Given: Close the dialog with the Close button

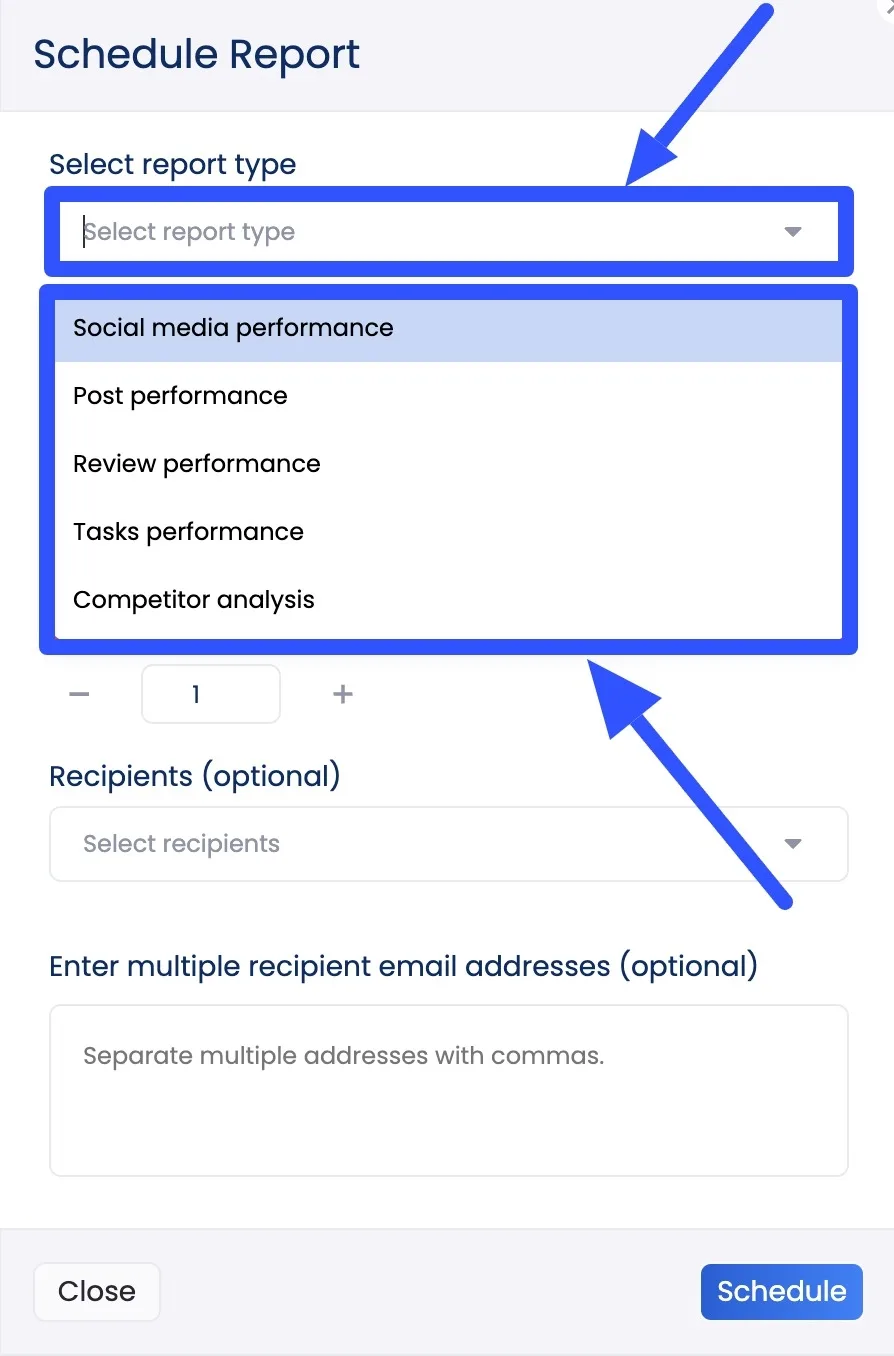Looking at the screenshot, I should [96, 1291].
